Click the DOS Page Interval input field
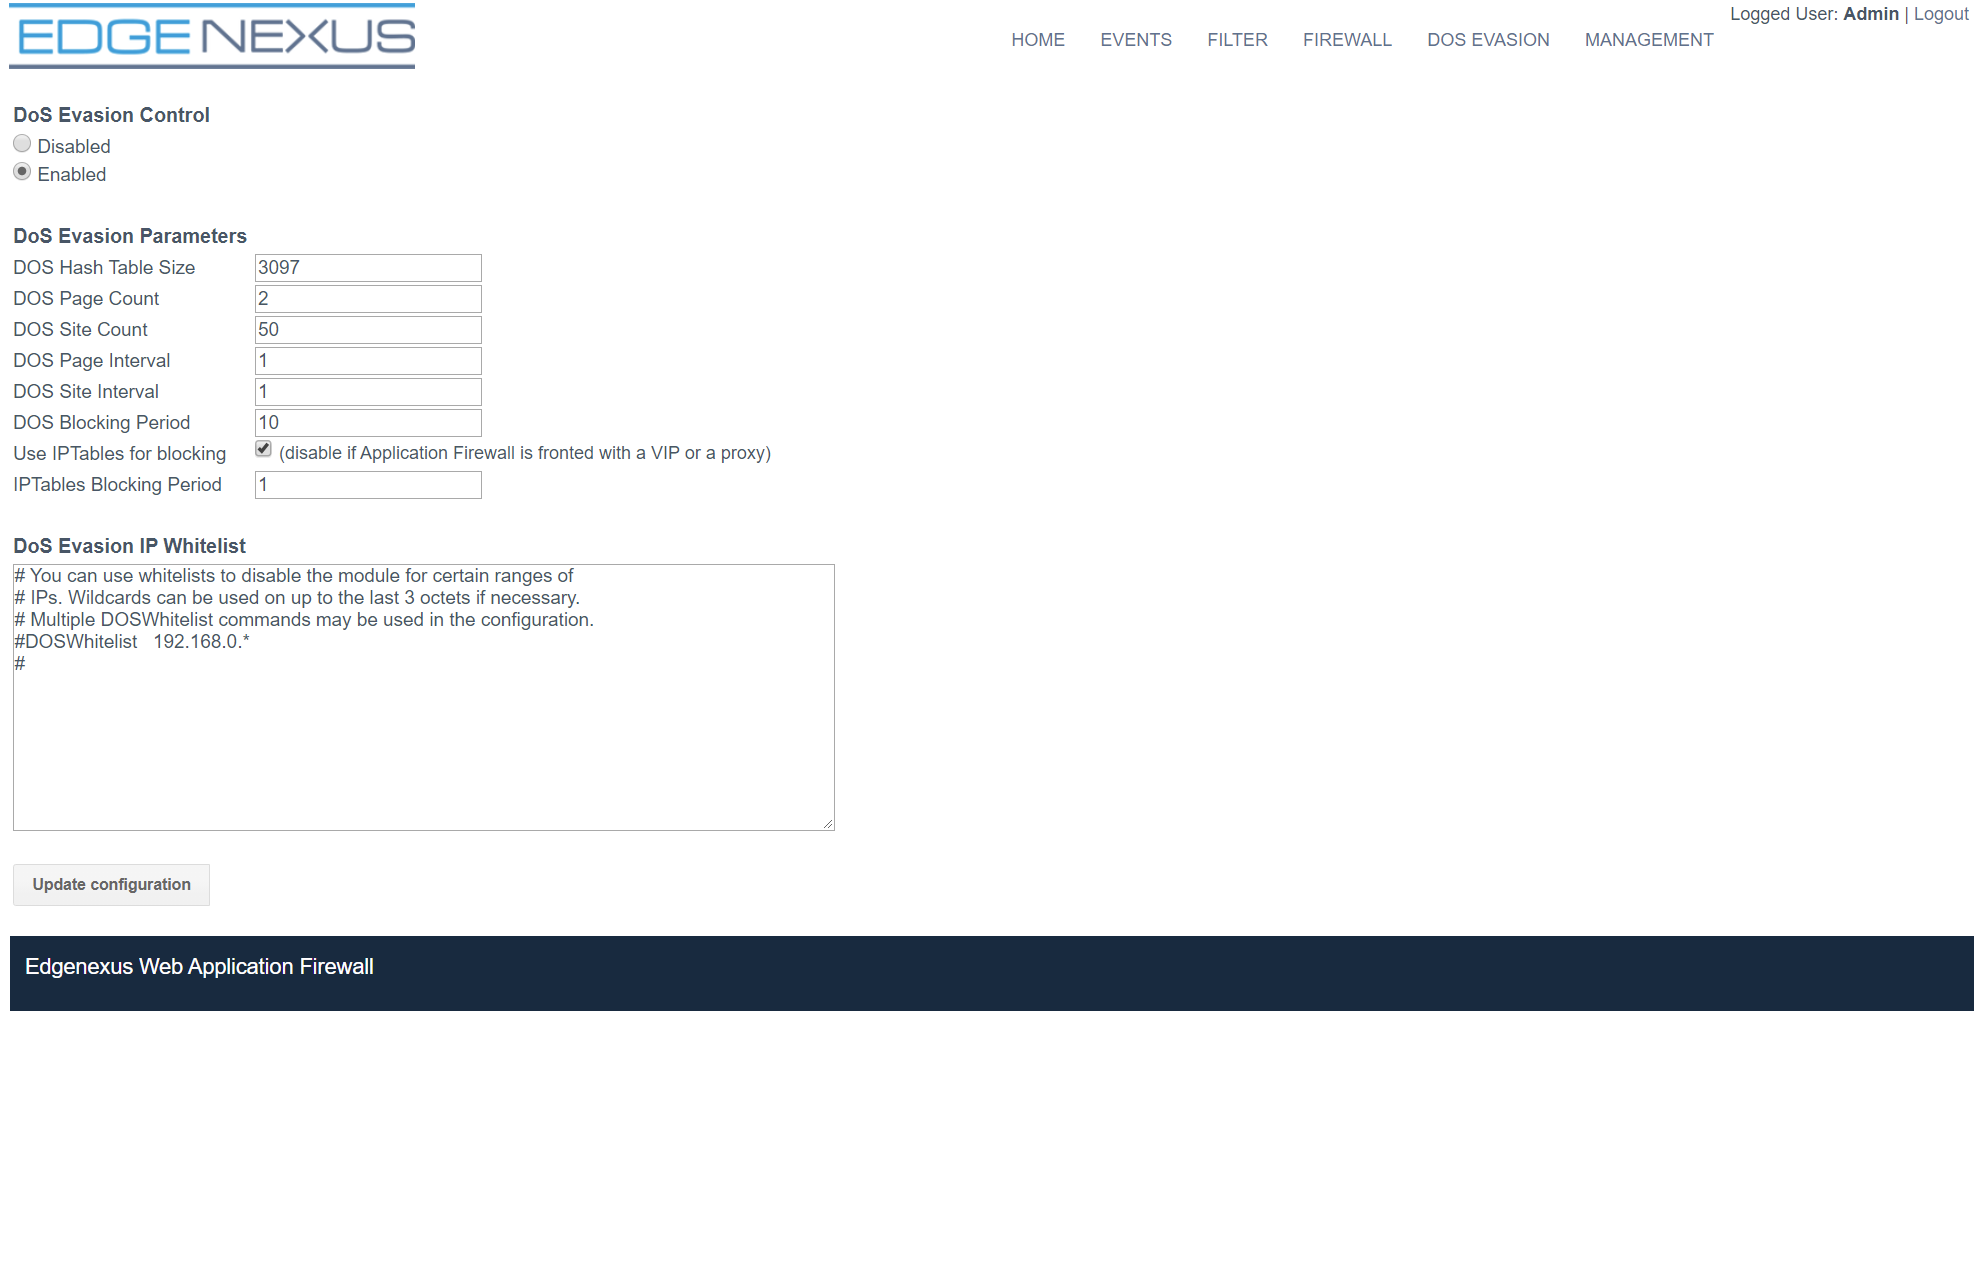The width and height of the screenshot is (1984, 1287). click(366, 360)
